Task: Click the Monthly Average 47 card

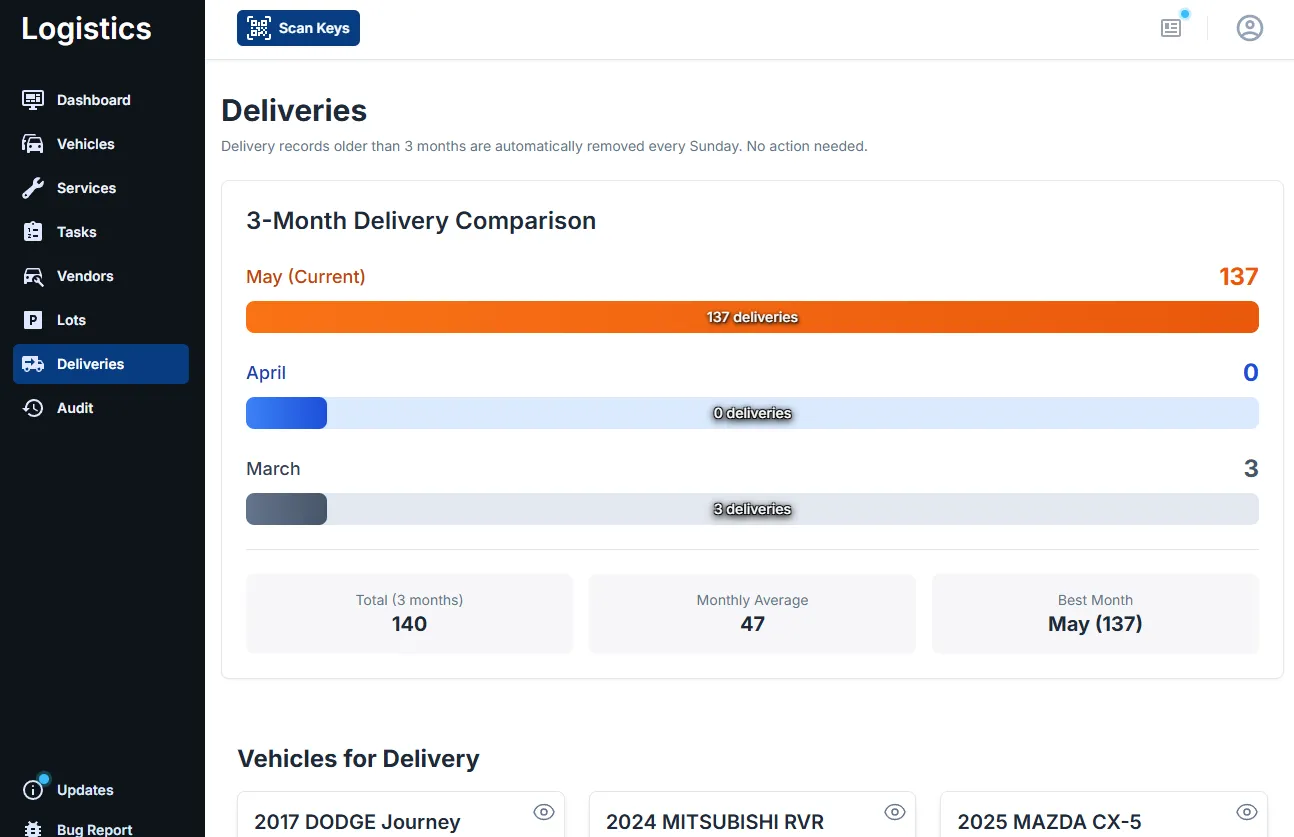Action: click(752, 614)
